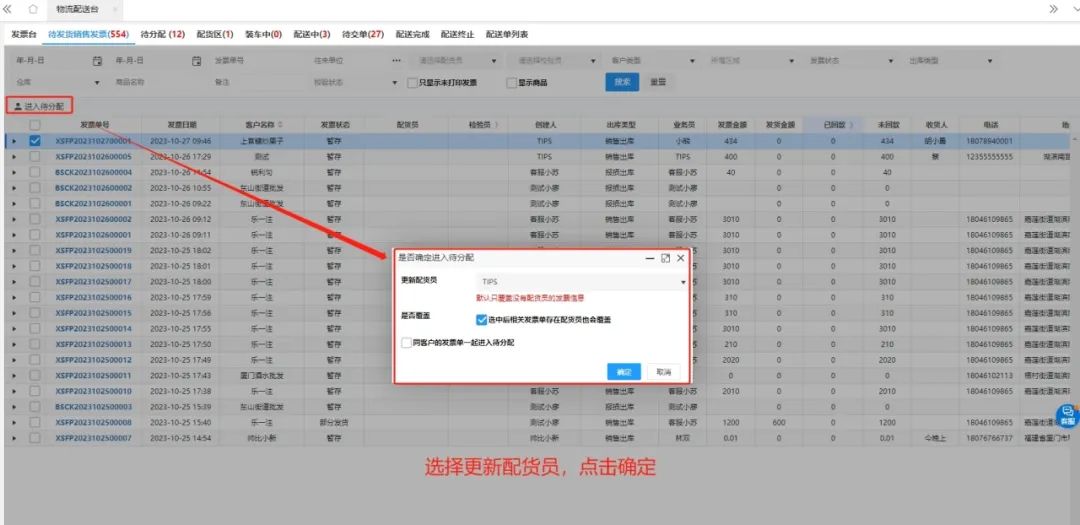
Task: Switch to the 待分配 (12) tab
Action: click(162, 34)
